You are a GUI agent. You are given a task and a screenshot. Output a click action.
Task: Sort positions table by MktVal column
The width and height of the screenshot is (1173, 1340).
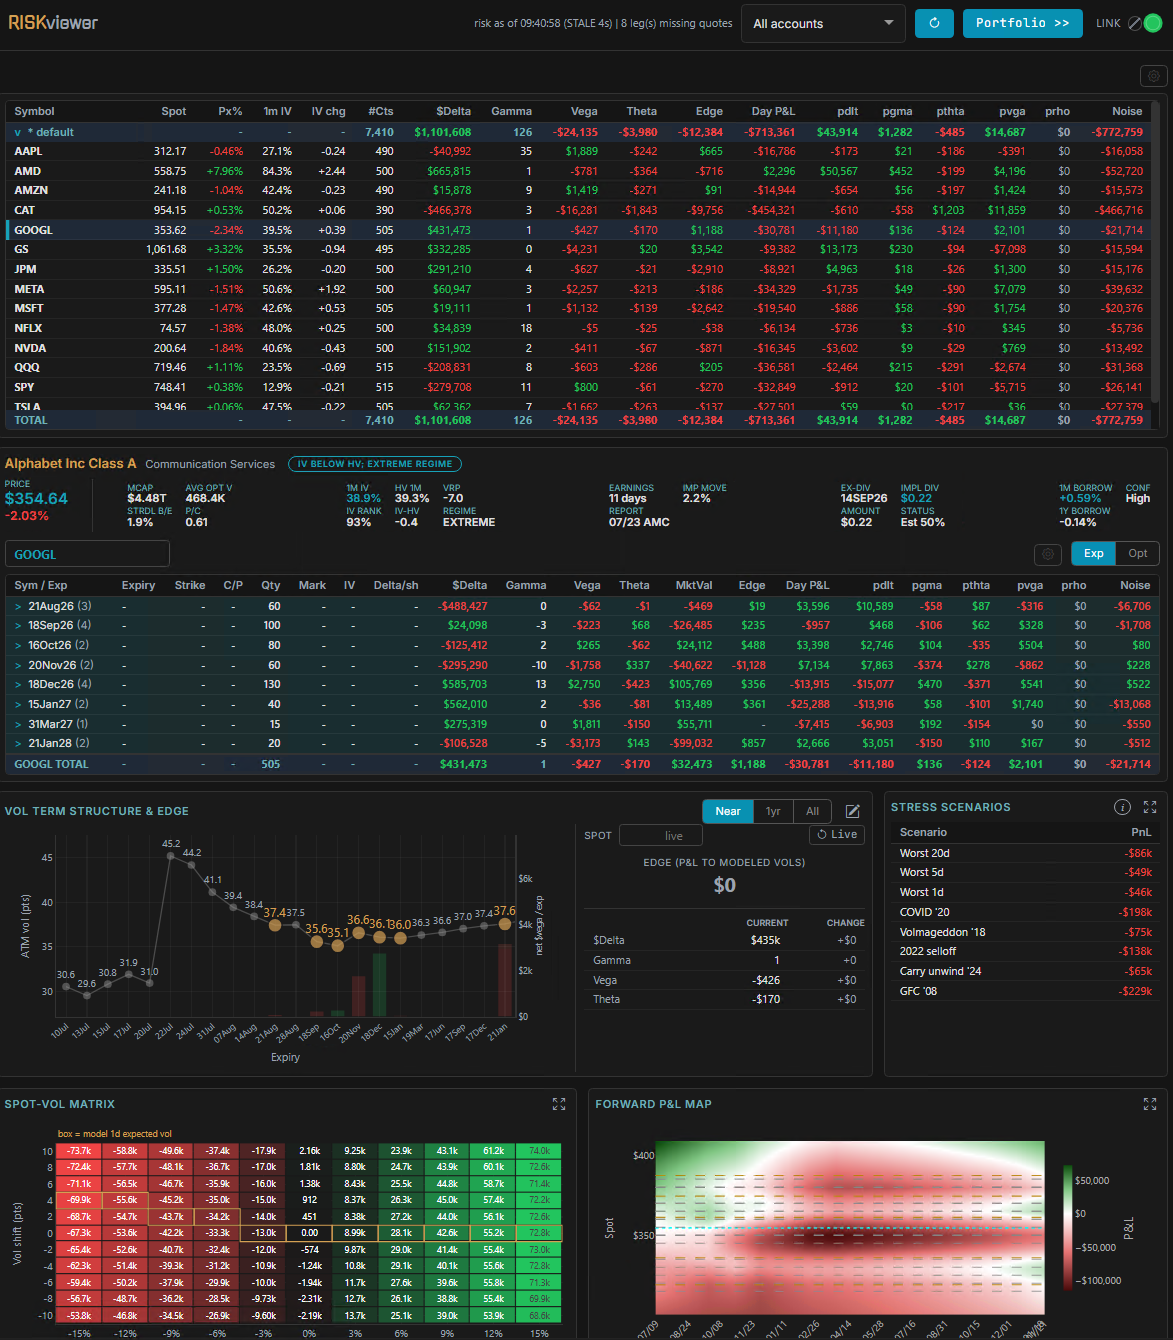(693, 585)
